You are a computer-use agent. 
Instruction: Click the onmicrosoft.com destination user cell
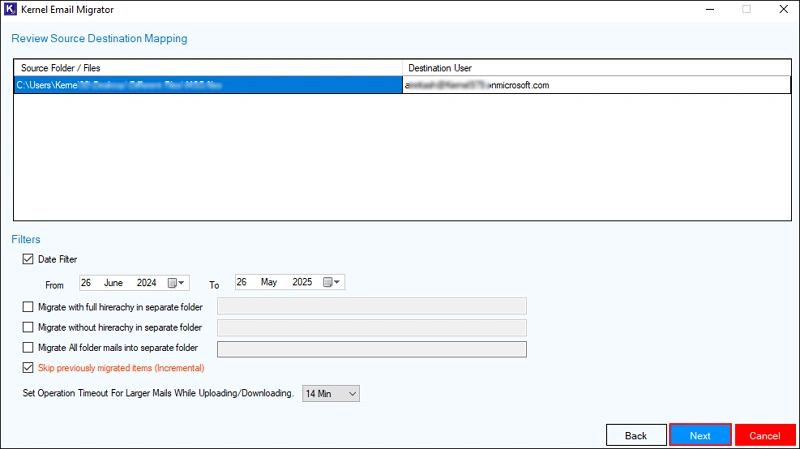[x=596, y=85]
